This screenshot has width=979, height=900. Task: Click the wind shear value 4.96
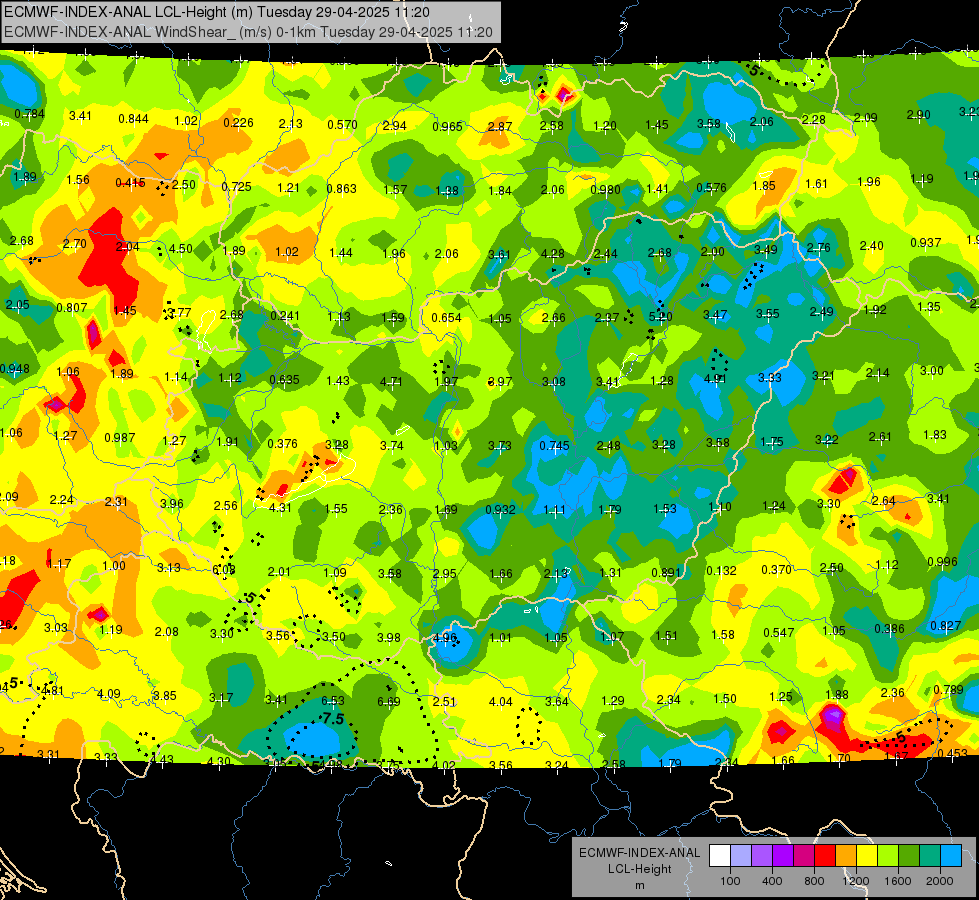445,638
